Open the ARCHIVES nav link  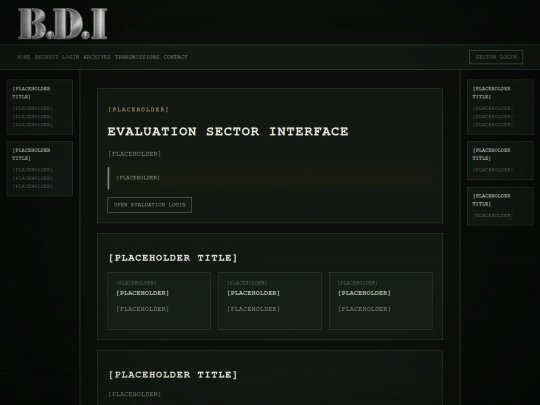[x=97, y=57]
